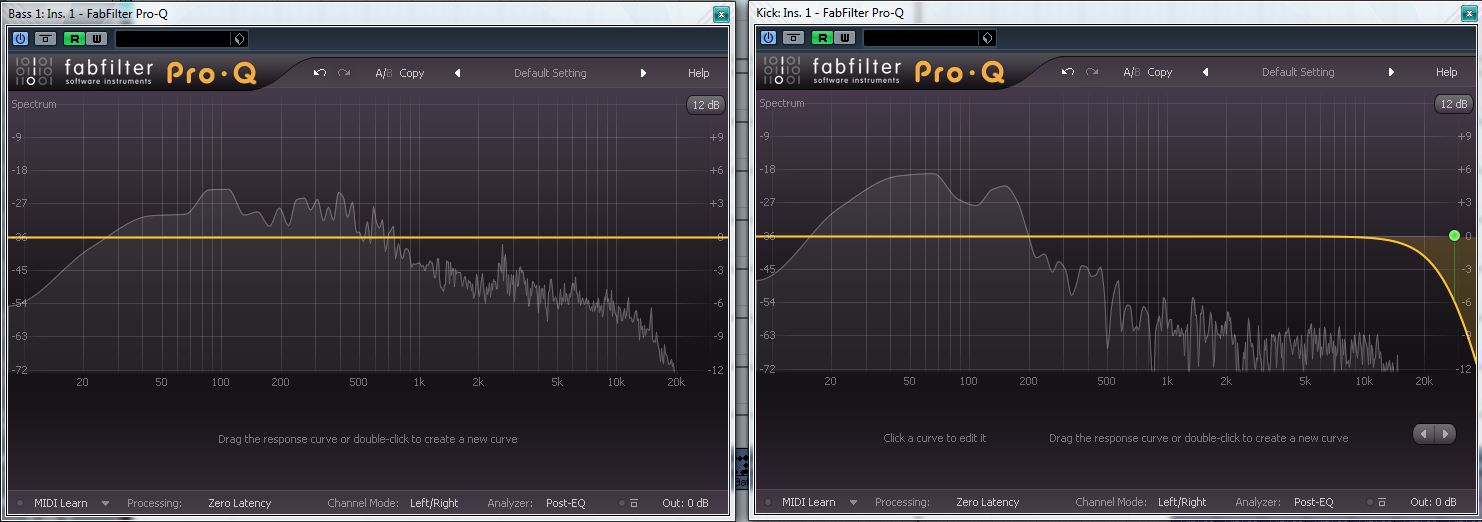
Task: Click the FabFilter logo icon in Kick window
Action: pyautogui.click(x=782, y=71)
